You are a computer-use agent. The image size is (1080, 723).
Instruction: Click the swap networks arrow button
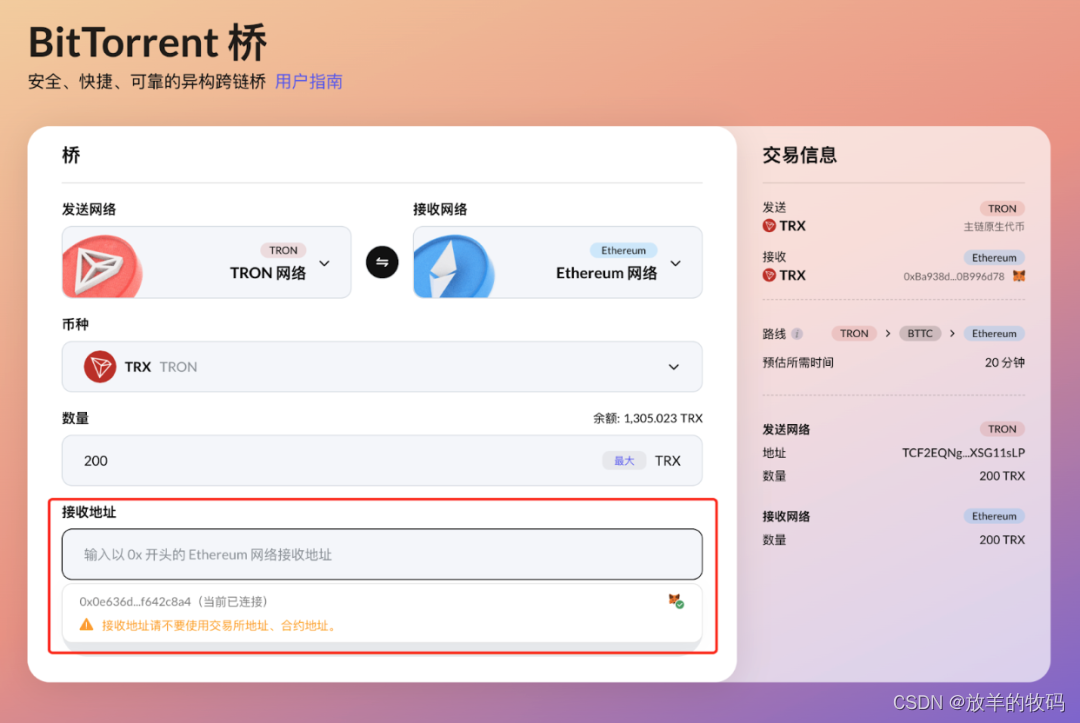tap(382, 262)
